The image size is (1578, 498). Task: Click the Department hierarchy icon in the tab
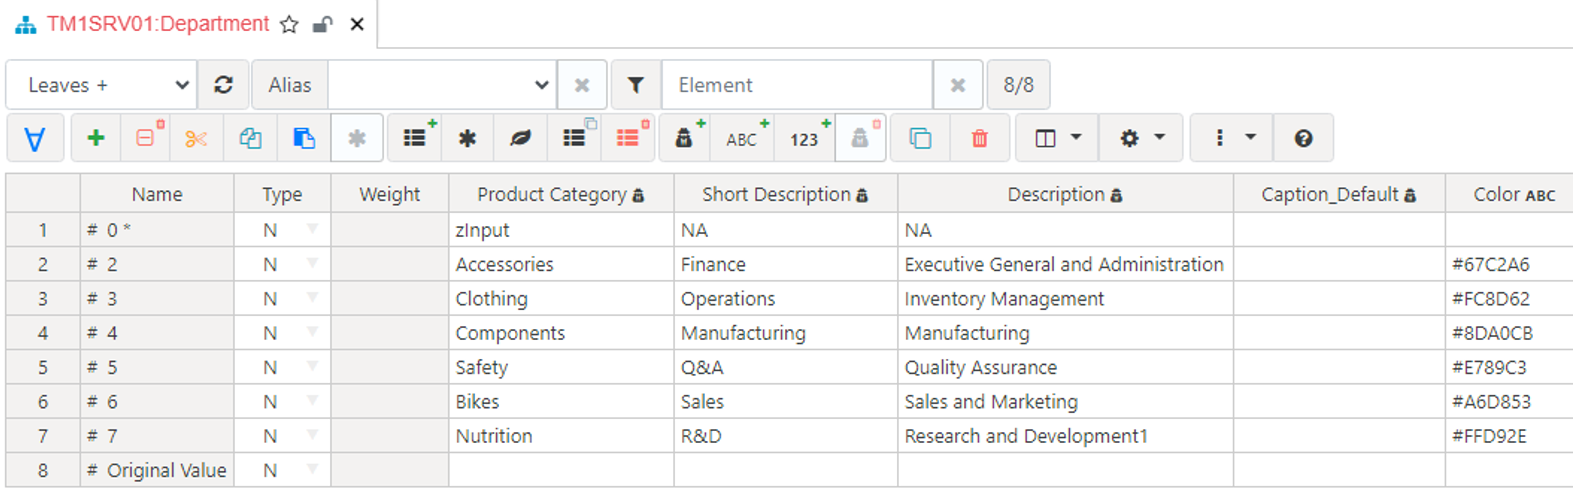(25, 25)
